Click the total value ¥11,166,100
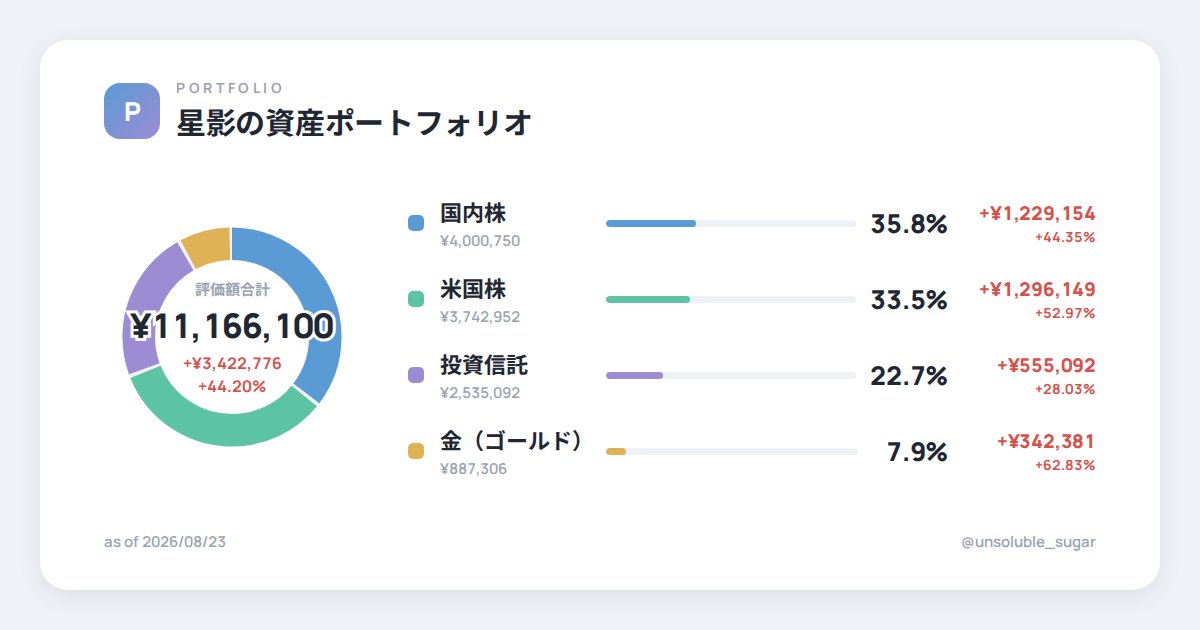The width and height of the screenshot is (1200, 630). tap(232, 326)
